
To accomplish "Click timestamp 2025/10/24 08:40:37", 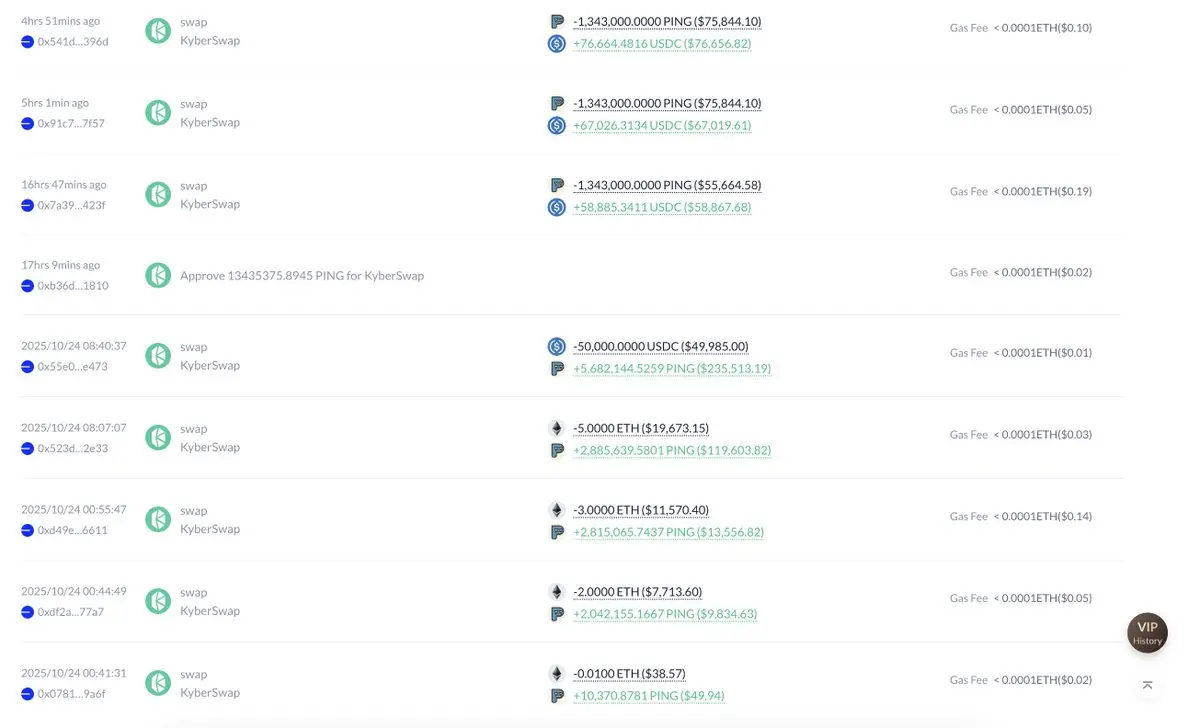I will tap(74, 346).
